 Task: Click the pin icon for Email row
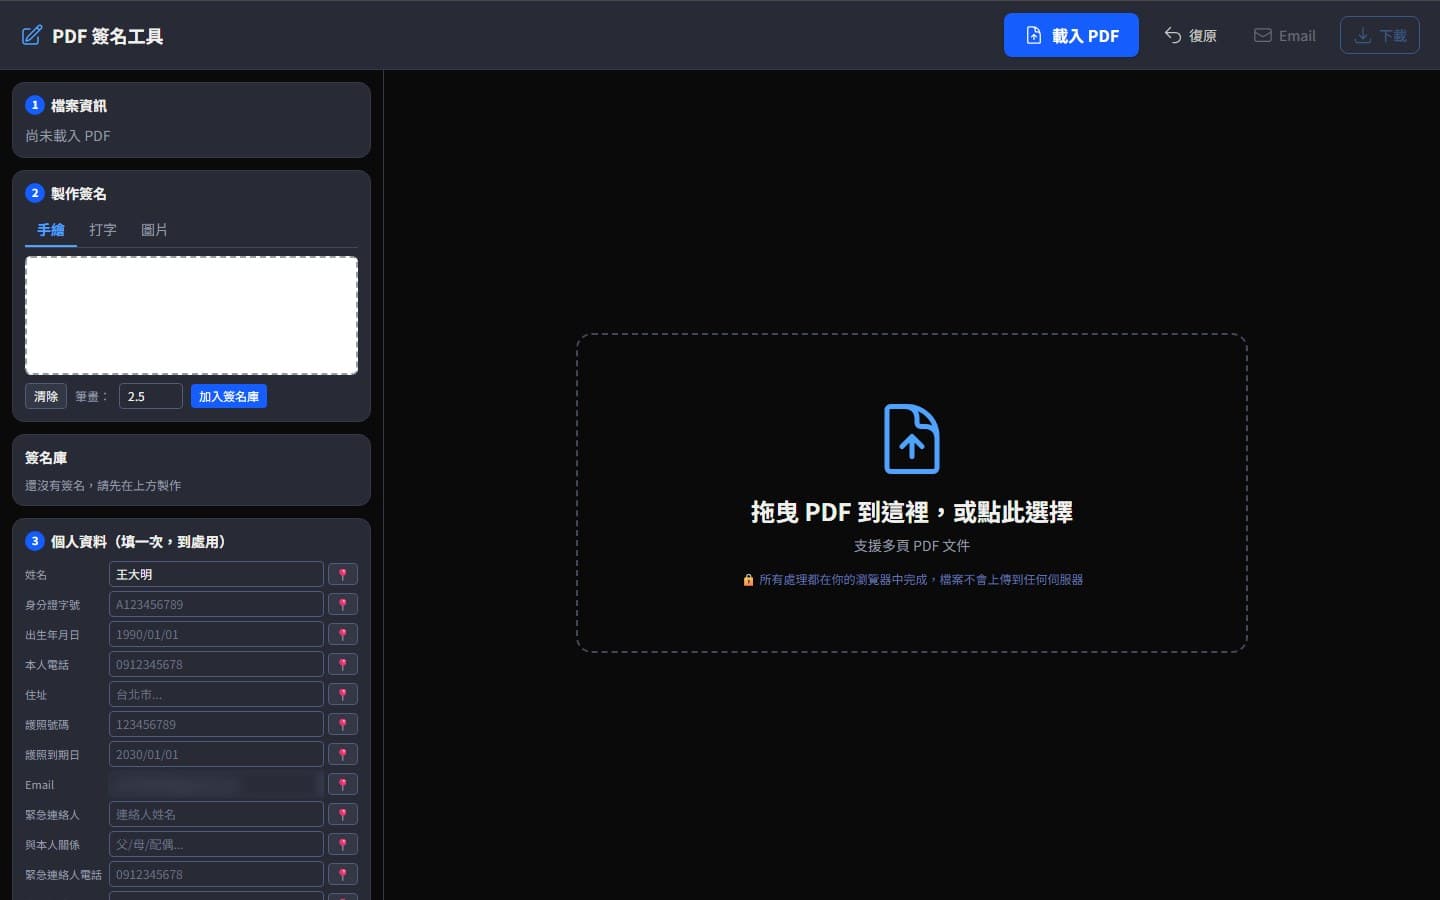coord(343,784)
